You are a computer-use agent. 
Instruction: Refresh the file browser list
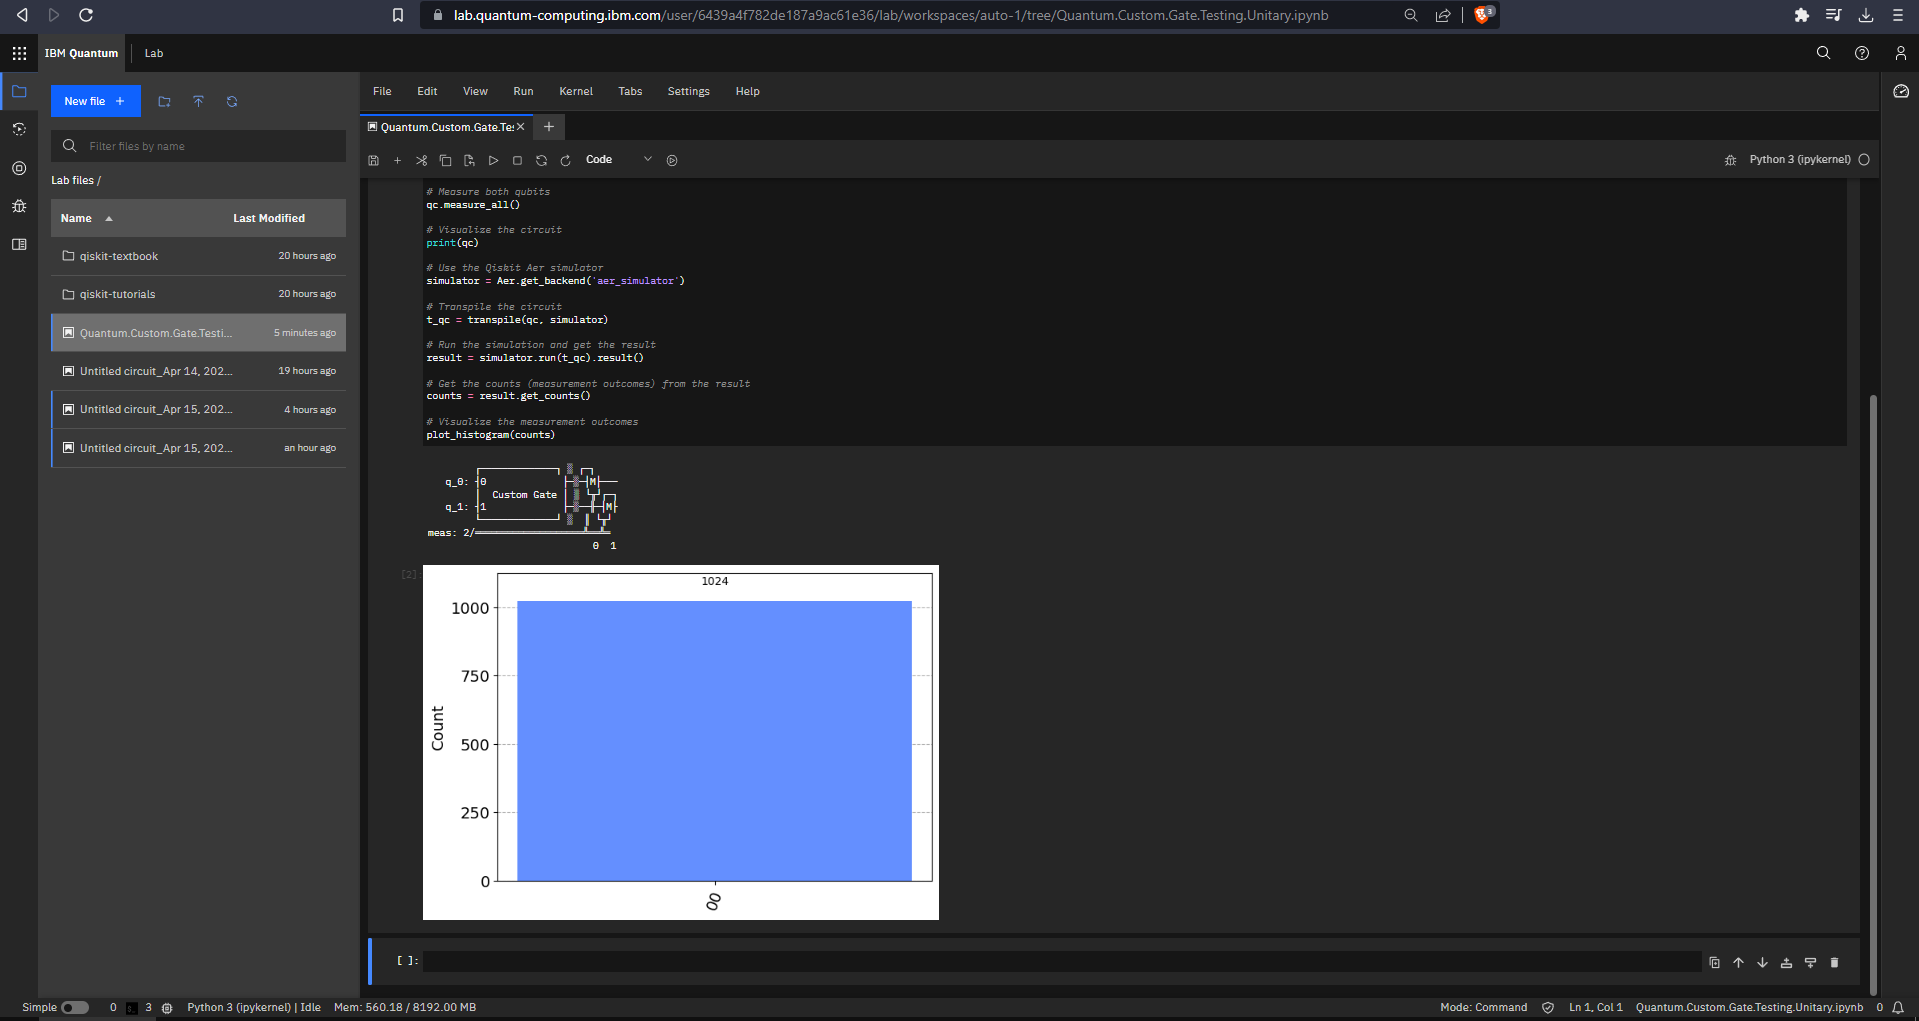(x=232, y=101)
